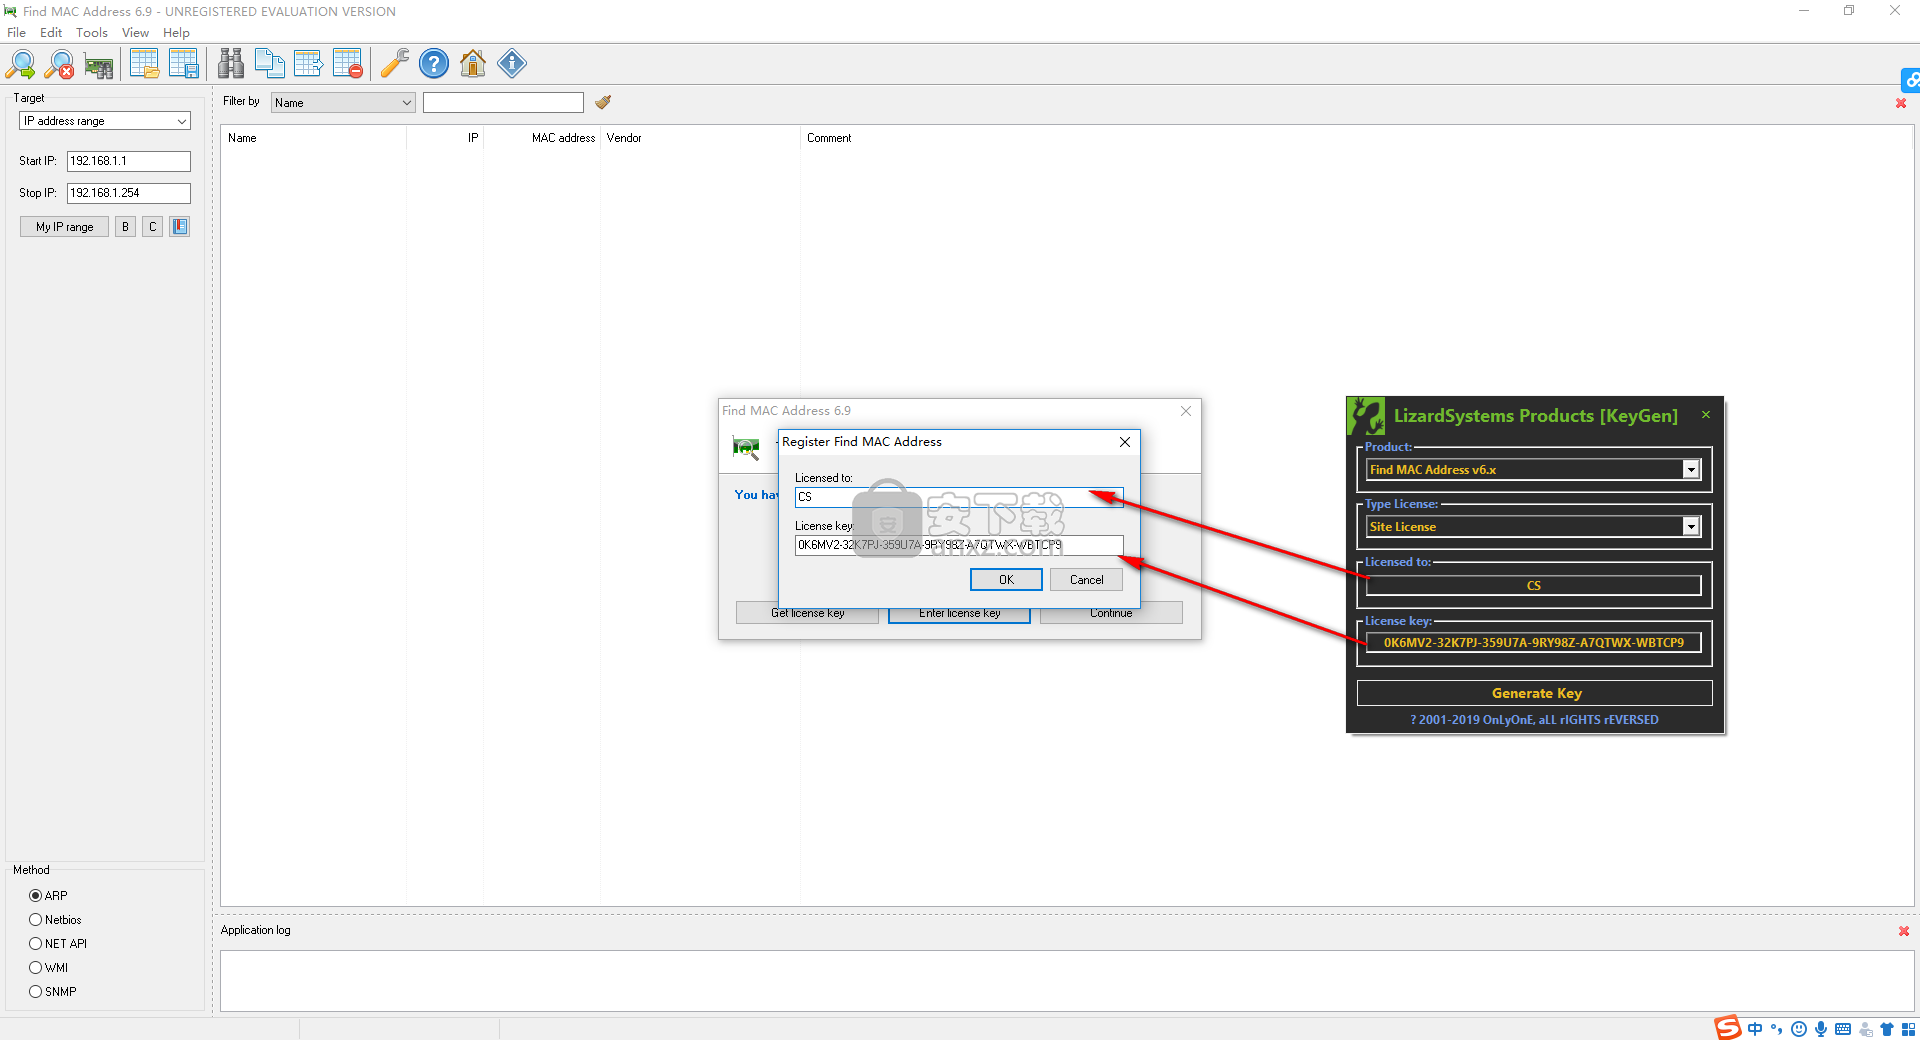Viewport: 1920px width, 1040px height.
Task: Click the KeyGen License key field
Action: pos(1534,643)
